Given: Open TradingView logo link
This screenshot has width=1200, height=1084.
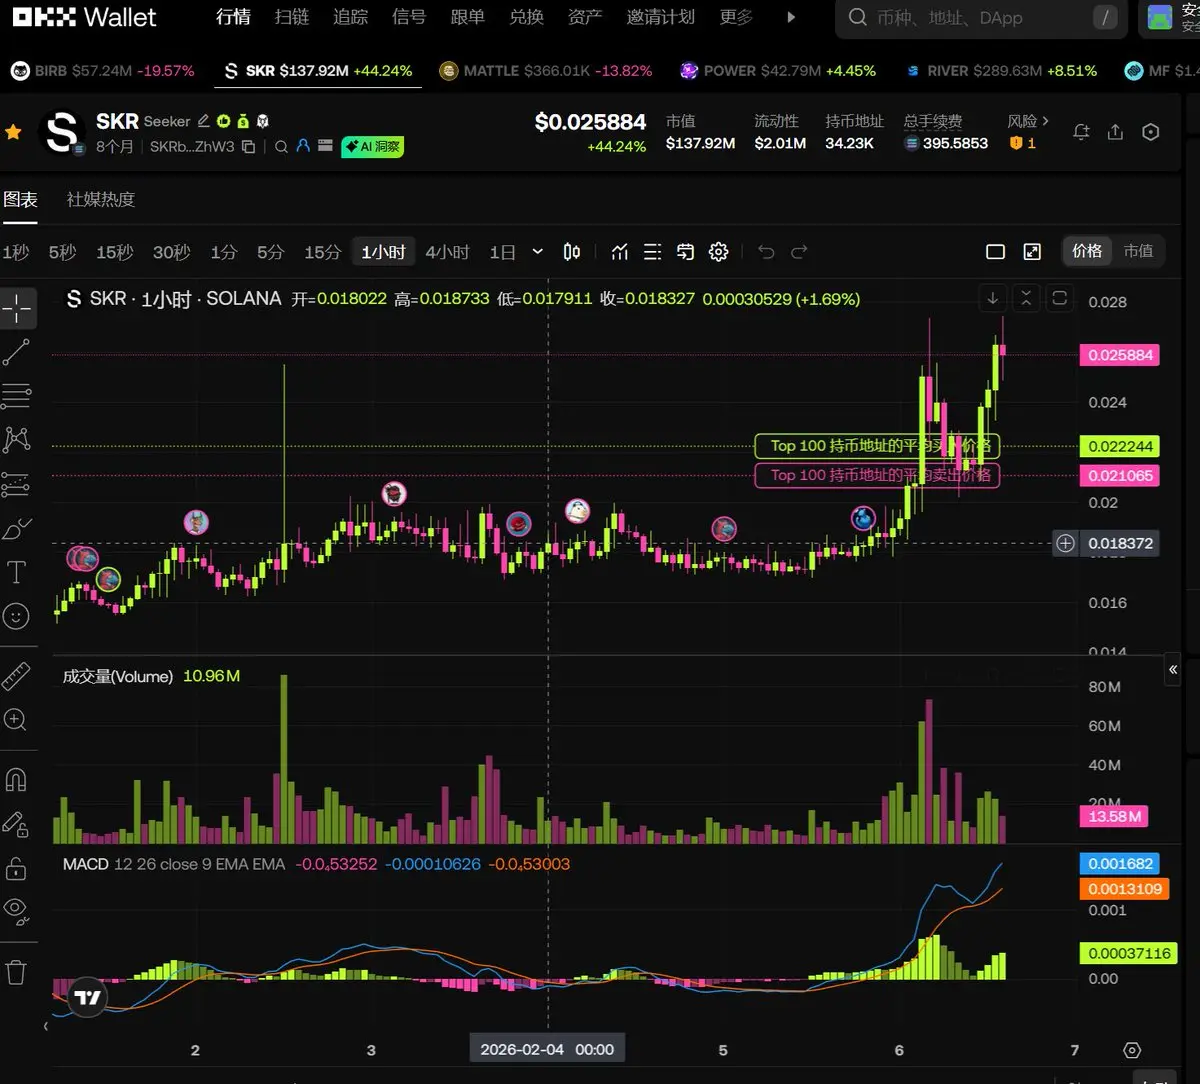Looking at the screenshot, I should pyautogui.click(x=87, y=996).
